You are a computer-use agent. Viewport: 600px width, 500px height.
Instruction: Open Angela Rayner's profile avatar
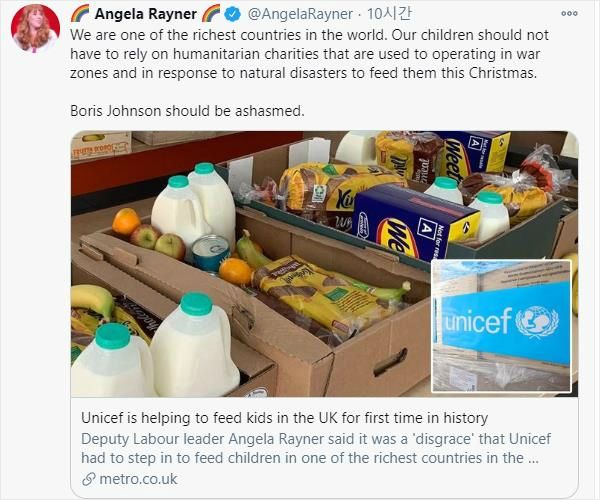point(35,29)
